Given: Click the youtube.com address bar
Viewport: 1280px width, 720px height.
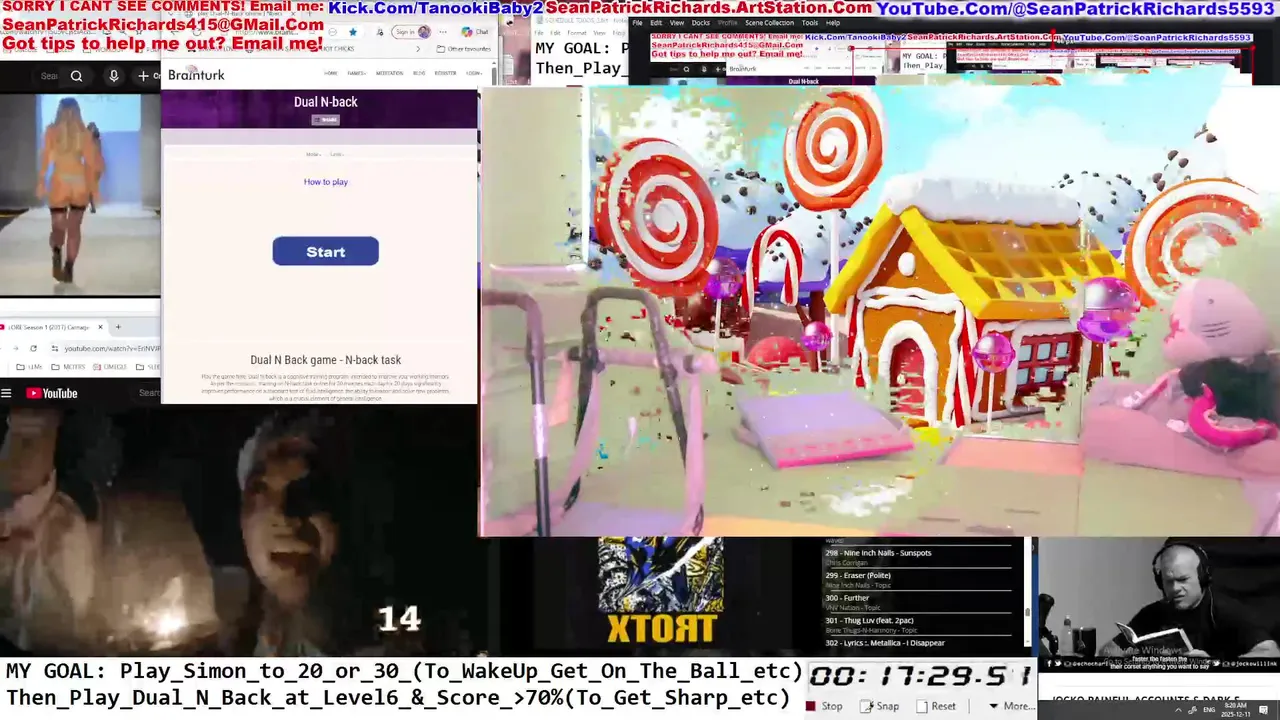Looking at the screenshot, I should pyautogui.click(x=105, y=348).
